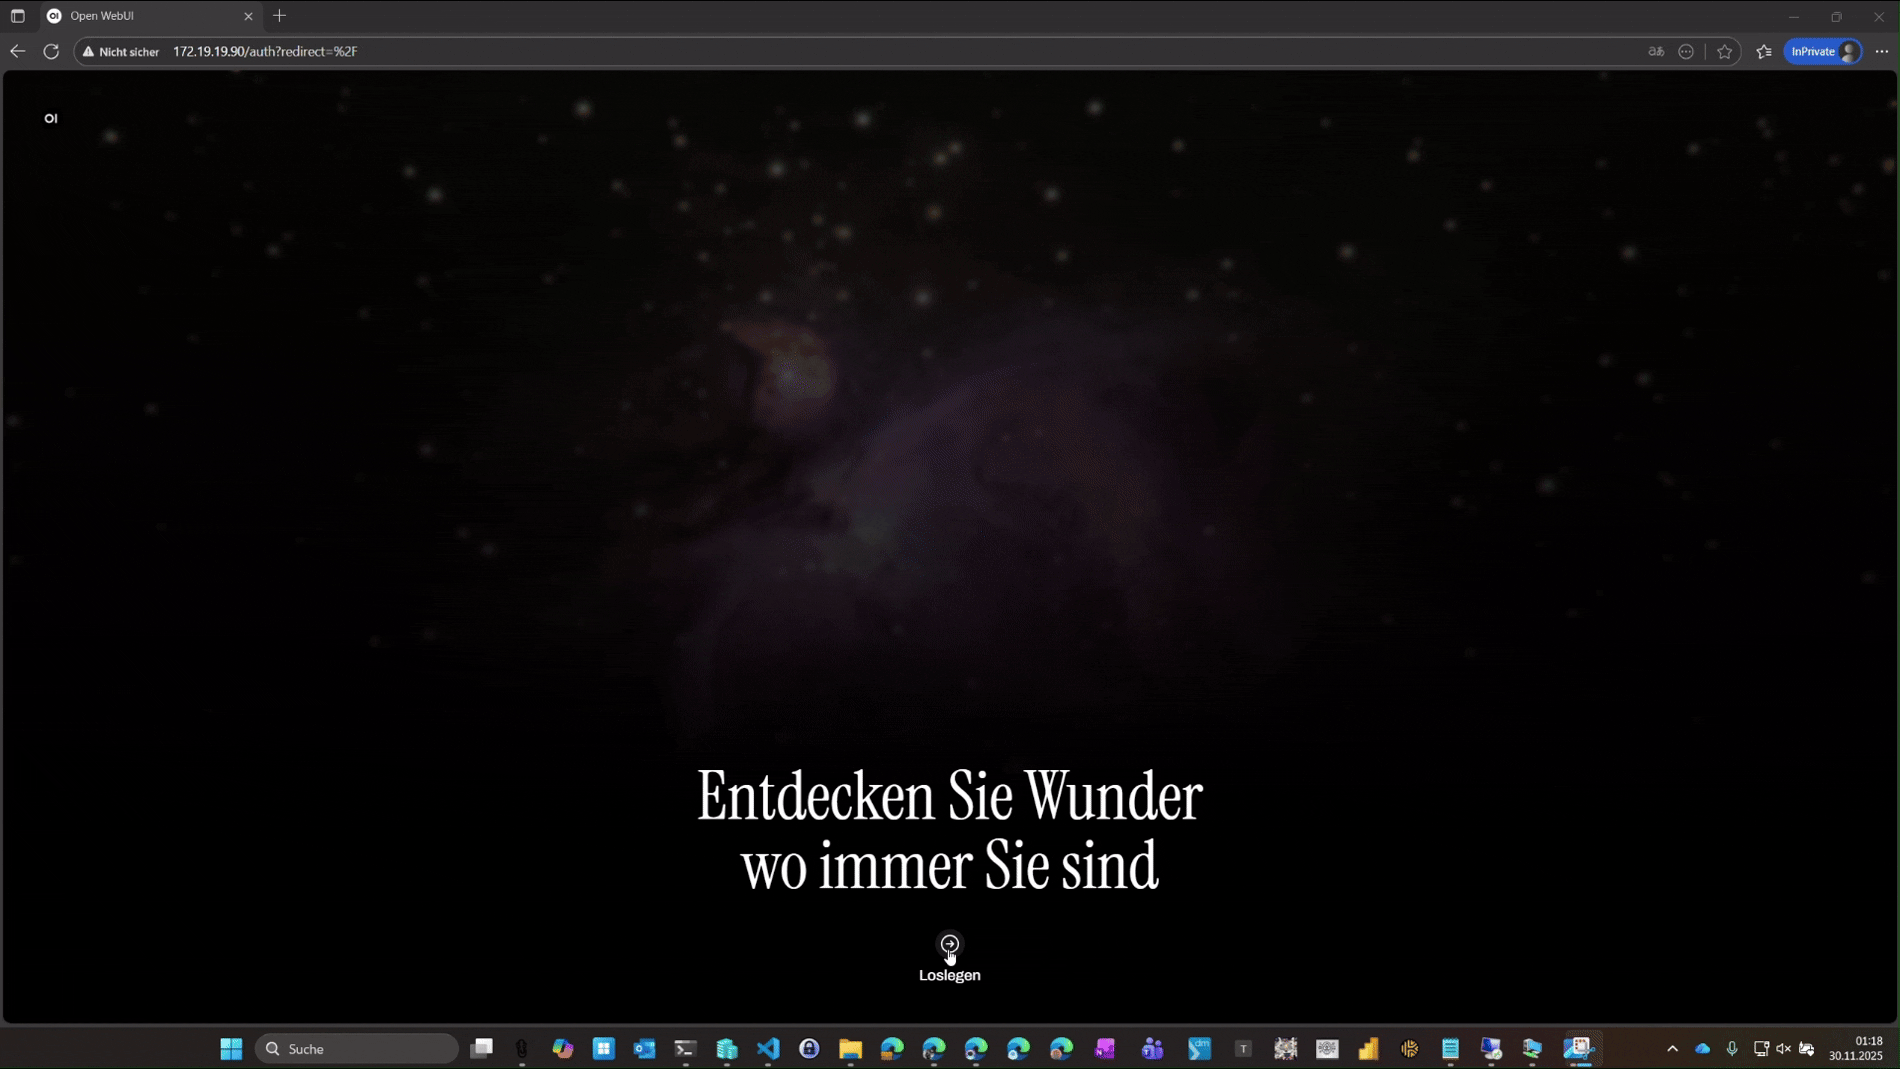Image resolution: width=1900 pixels, height=1069 pixels.
Task: Close the Open WebUI tab
Action: coord(248,16)
